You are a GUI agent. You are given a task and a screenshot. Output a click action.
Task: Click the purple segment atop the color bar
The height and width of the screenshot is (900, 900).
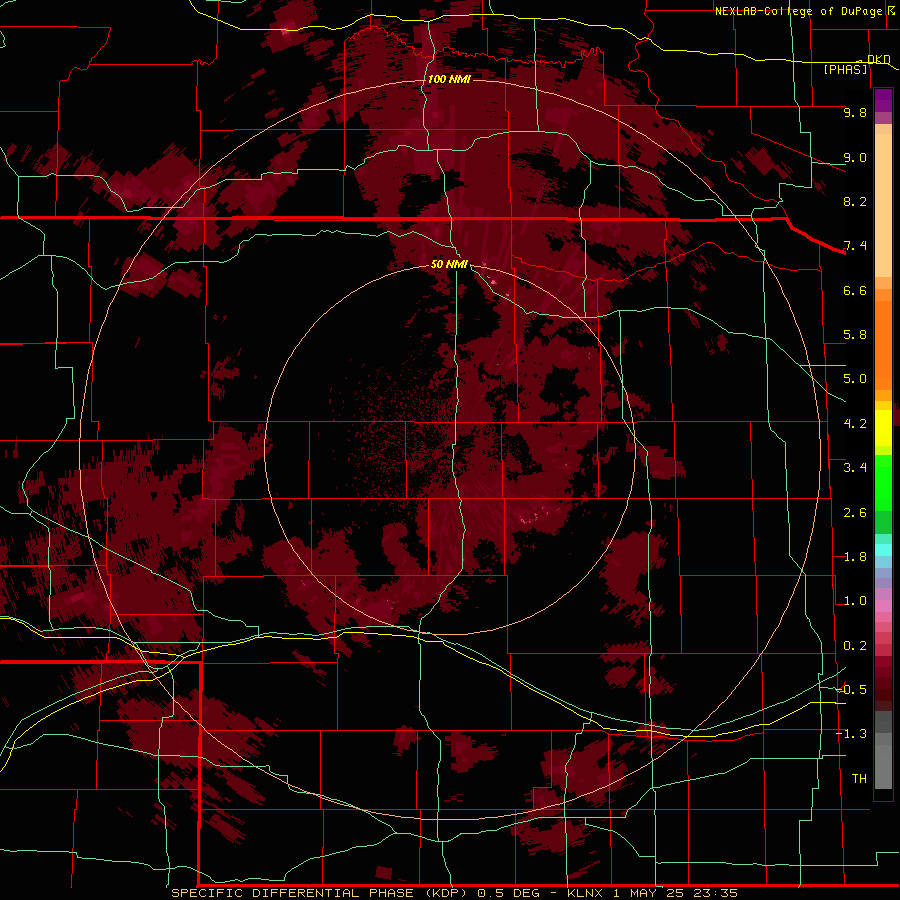(883, 100)
